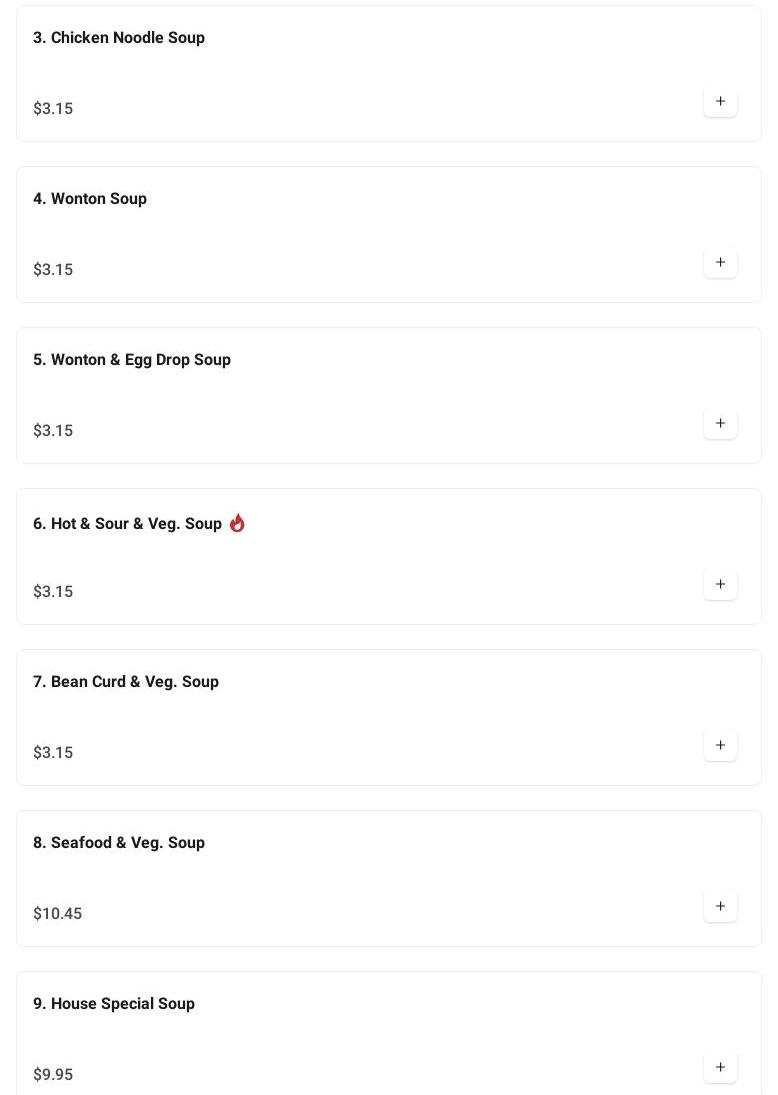Add Chicken Noodle Soup using plus icon
This screenshot has height=1095, width=778.
click(720, 102)
